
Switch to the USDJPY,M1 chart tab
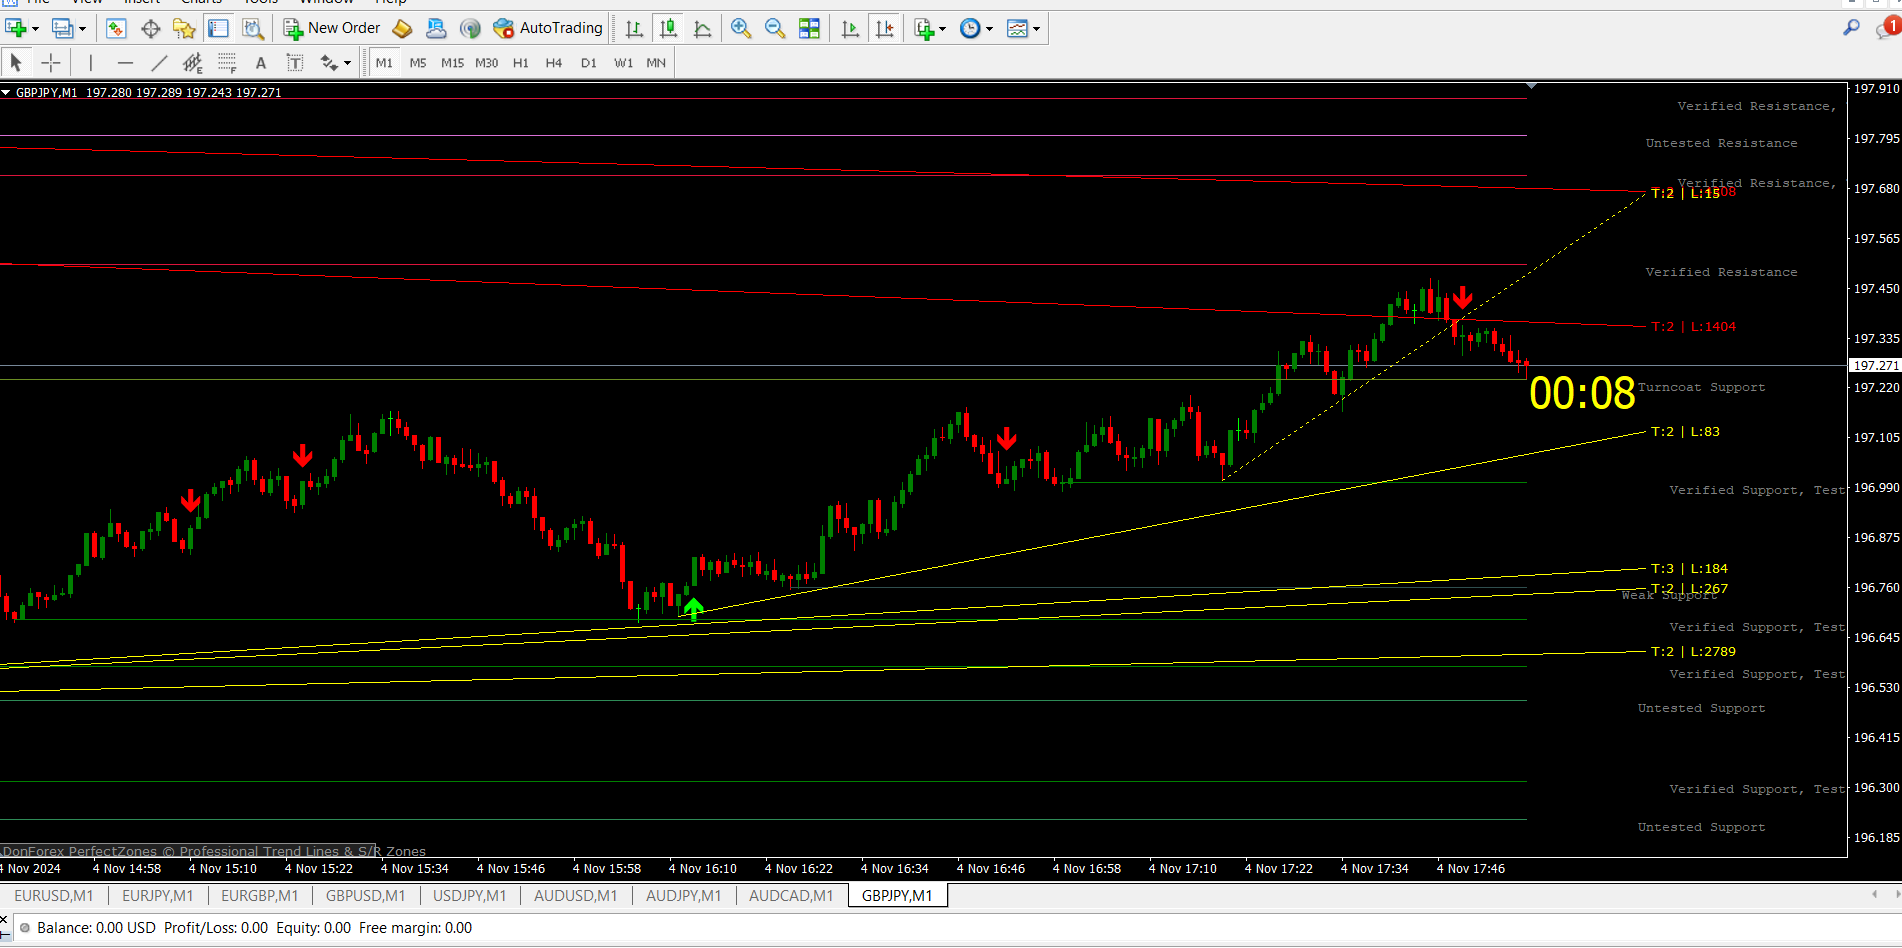pyautogui.click(x=470, y=896)
